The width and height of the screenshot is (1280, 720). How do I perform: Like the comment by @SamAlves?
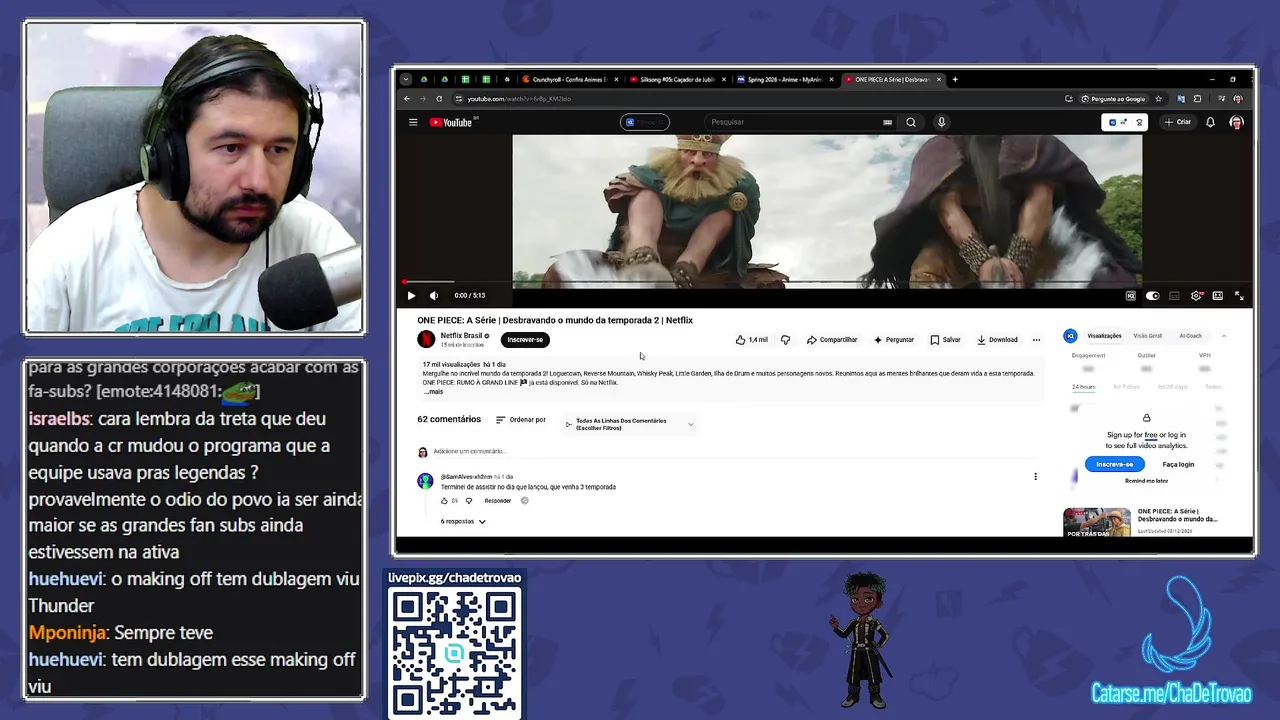pyautogui.click(x=445, y=501)
